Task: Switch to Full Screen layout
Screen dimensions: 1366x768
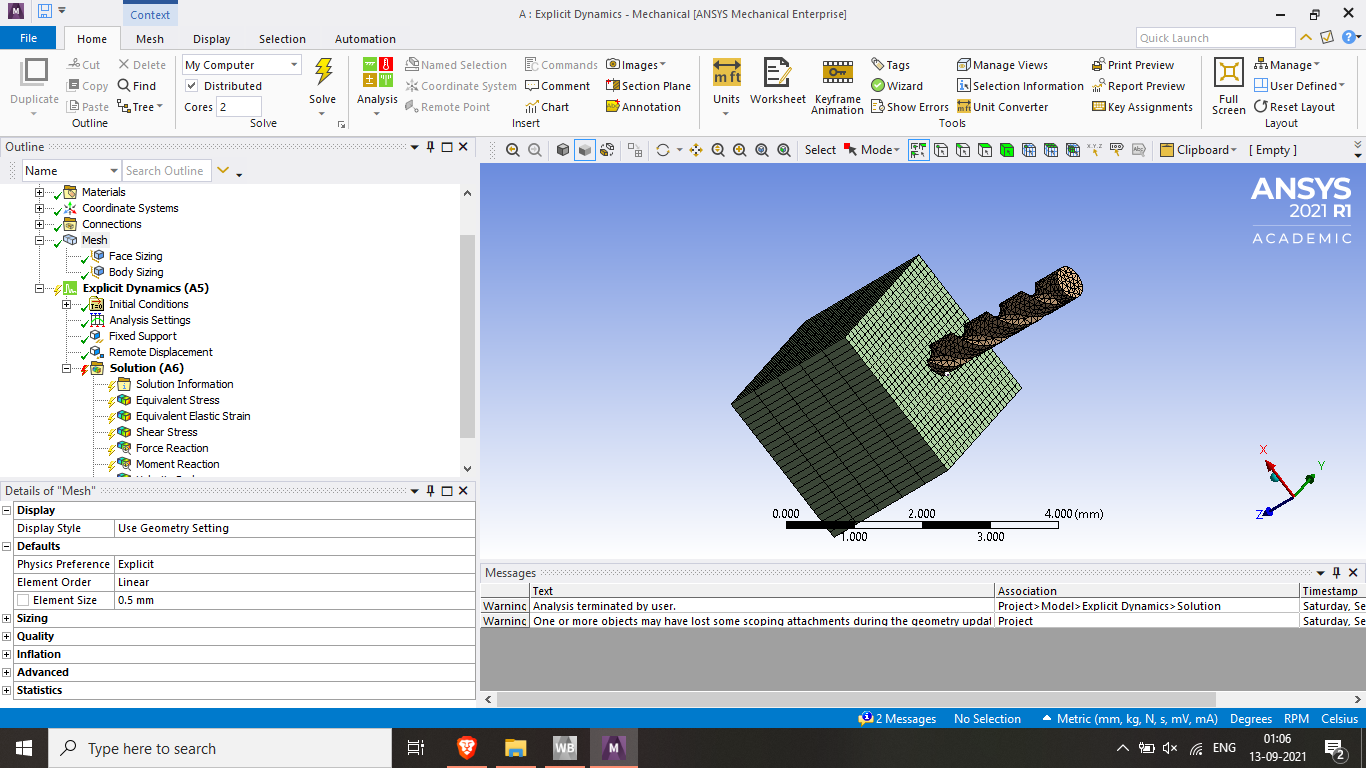Action: coord(1228,87)
